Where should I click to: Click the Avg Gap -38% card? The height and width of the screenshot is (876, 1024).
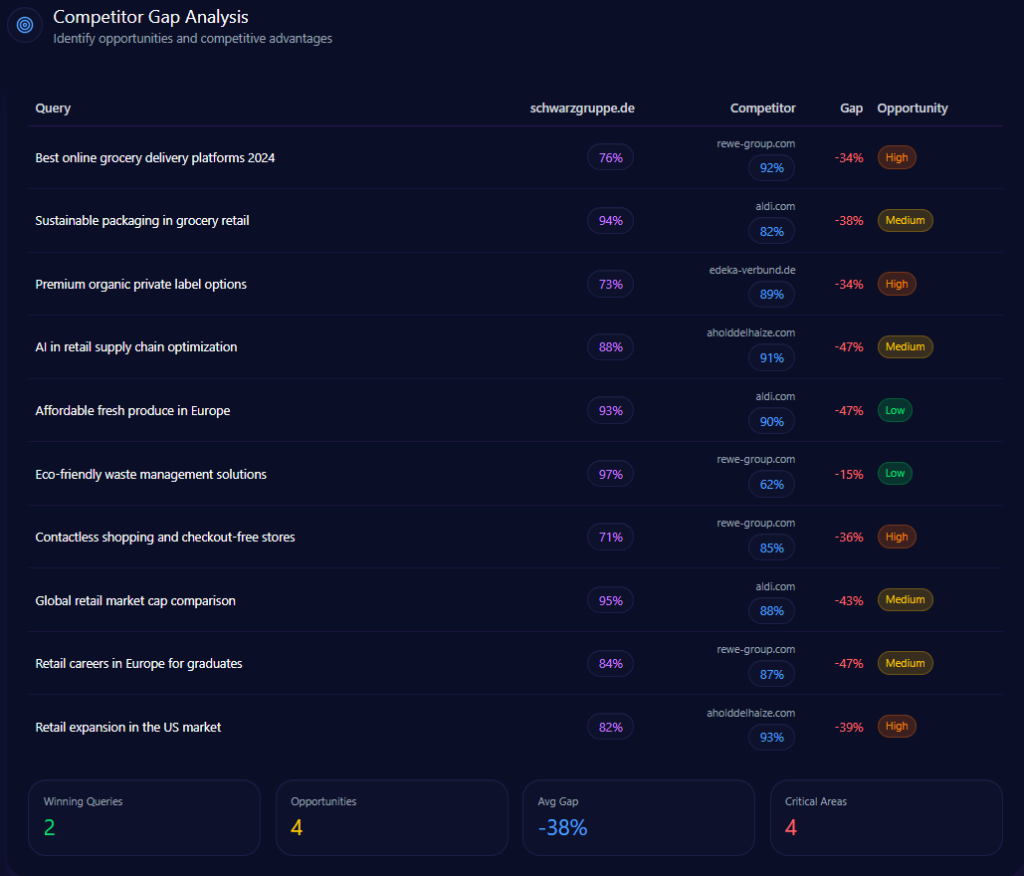[x=638, y=817]
